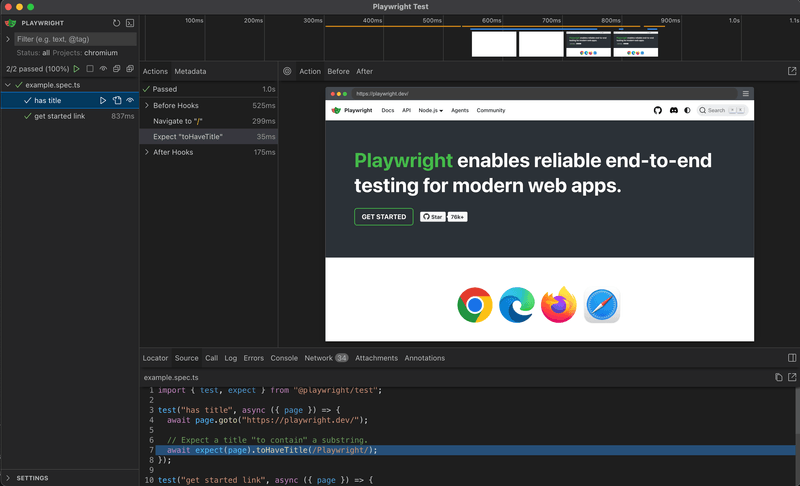The image size is (800, 486).
Task: Stop the test run square icon
Action: click(x=90, y=68)
